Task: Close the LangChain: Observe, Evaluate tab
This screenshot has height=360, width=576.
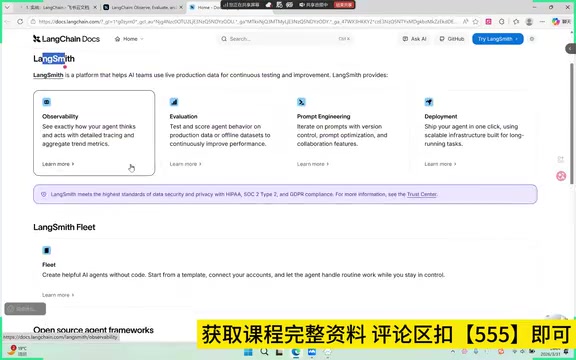Action: pos(181,7)
